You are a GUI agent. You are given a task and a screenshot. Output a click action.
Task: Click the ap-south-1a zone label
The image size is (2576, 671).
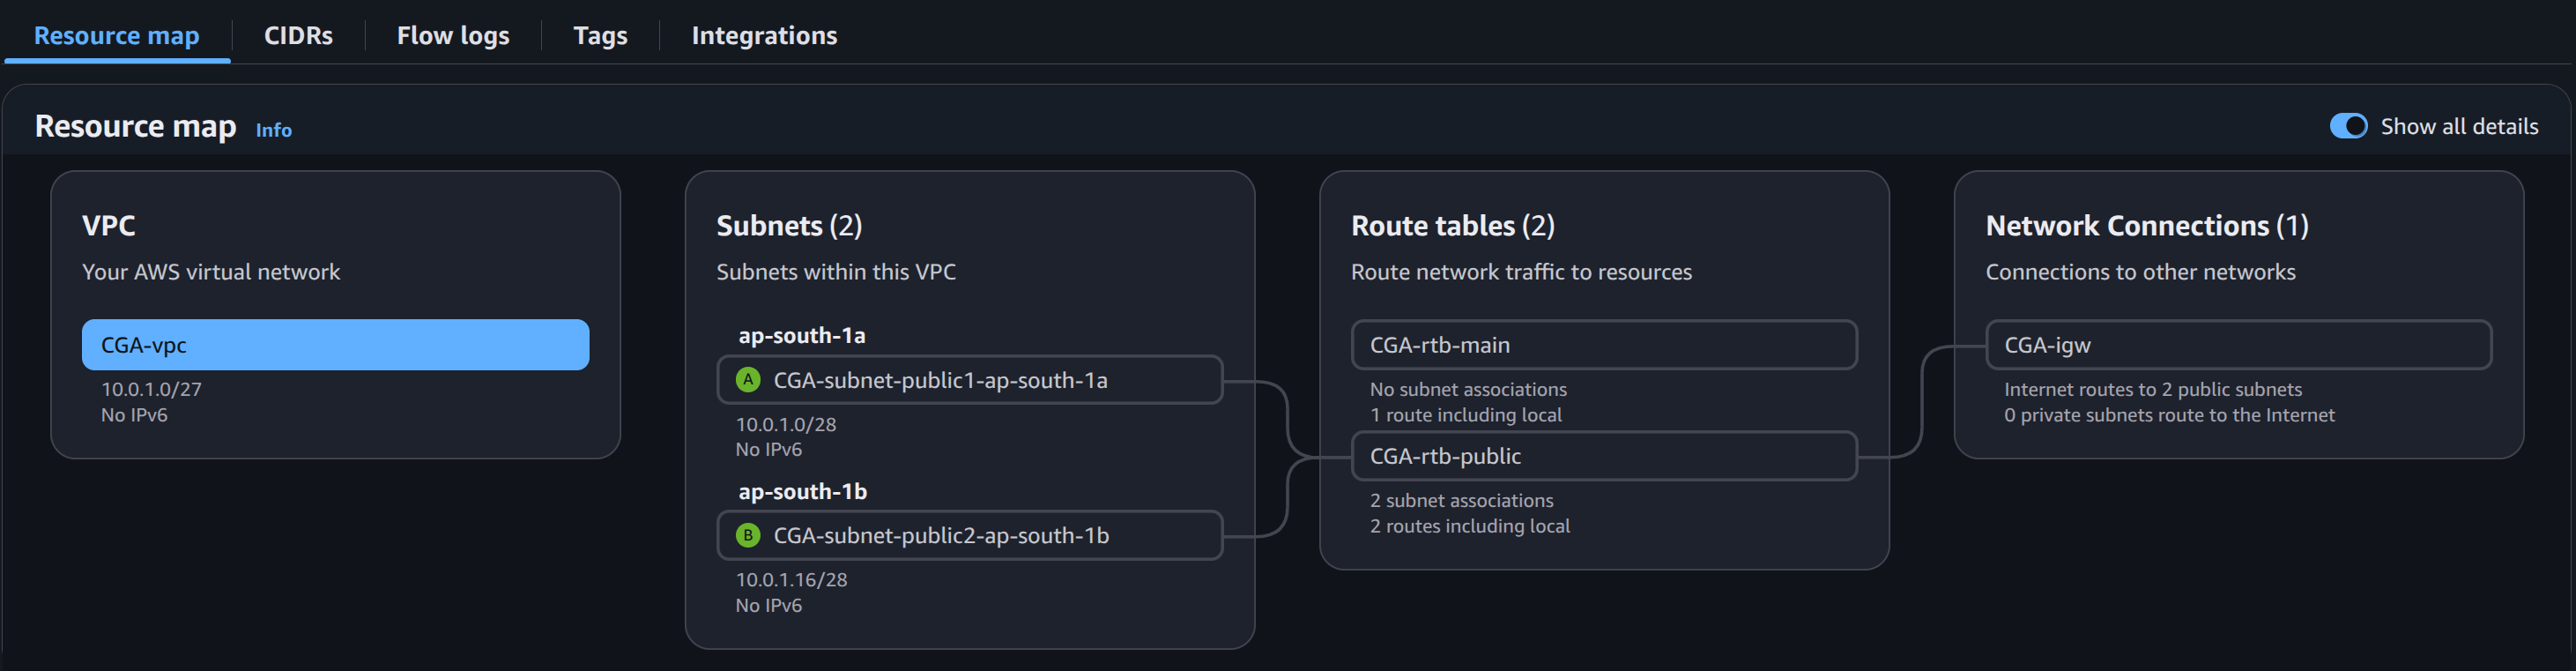800,335
